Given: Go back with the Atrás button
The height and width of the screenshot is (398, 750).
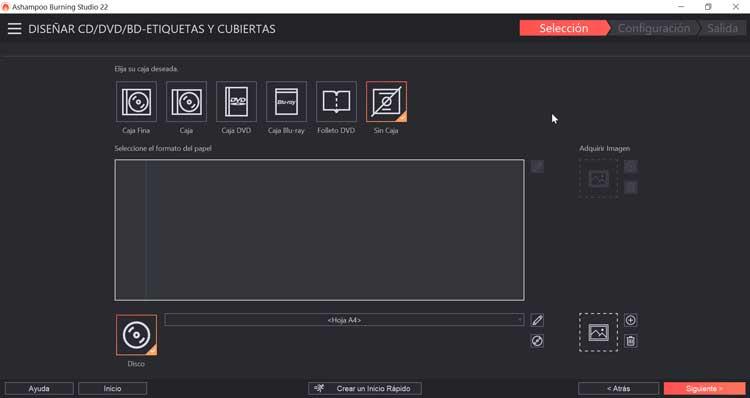Looking at the screenshot, I should [618, 388].
